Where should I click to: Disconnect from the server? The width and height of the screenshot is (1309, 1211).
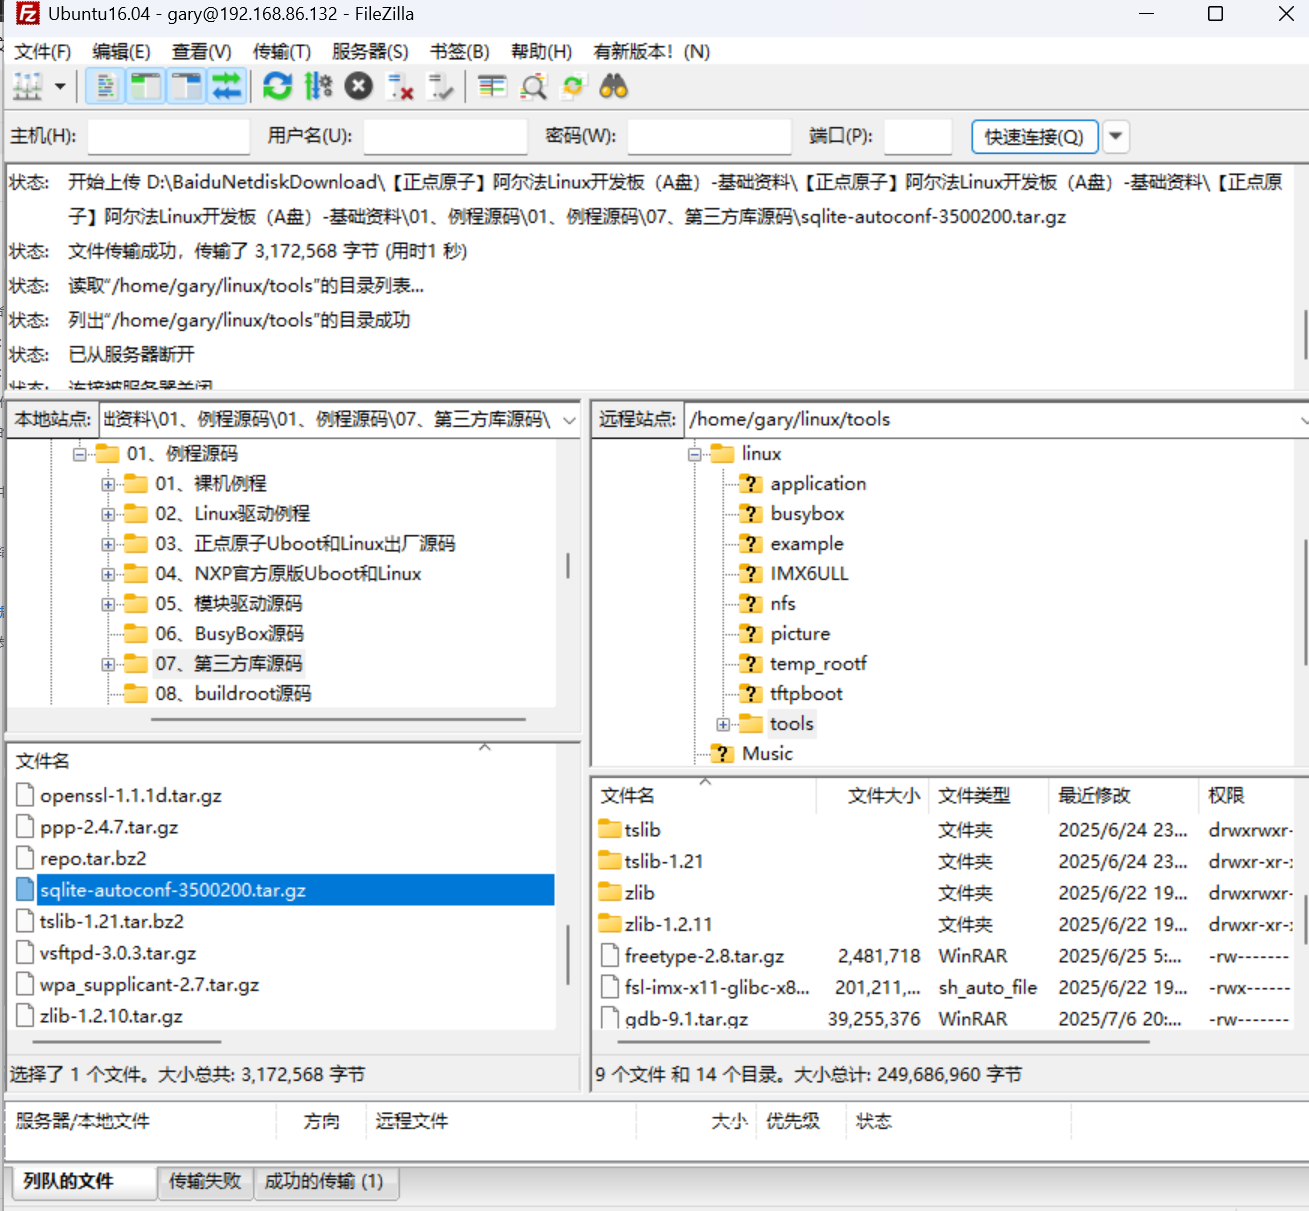(x=400, y=86)
